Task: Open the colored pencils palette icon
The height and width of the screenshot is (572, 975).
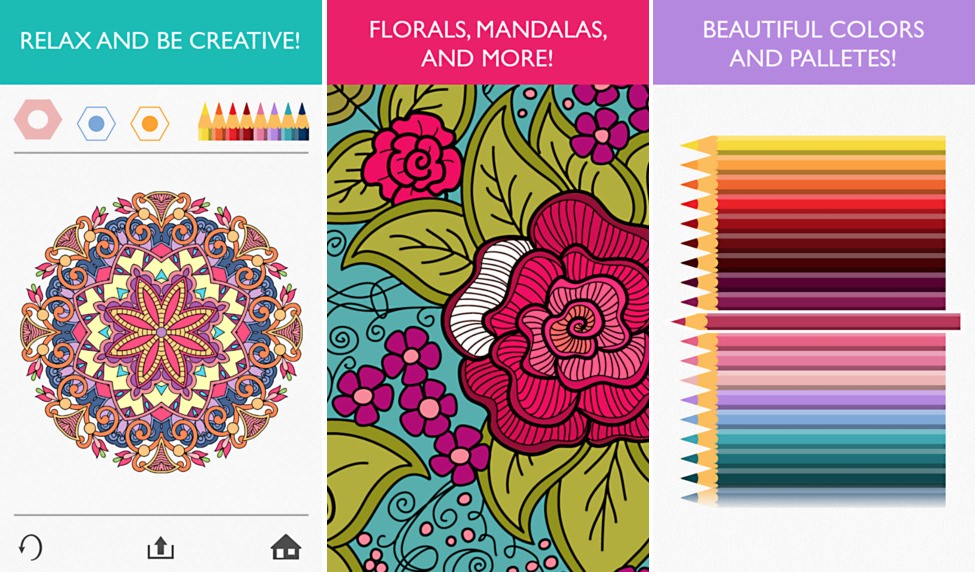Action: click(x=254, y=122)
